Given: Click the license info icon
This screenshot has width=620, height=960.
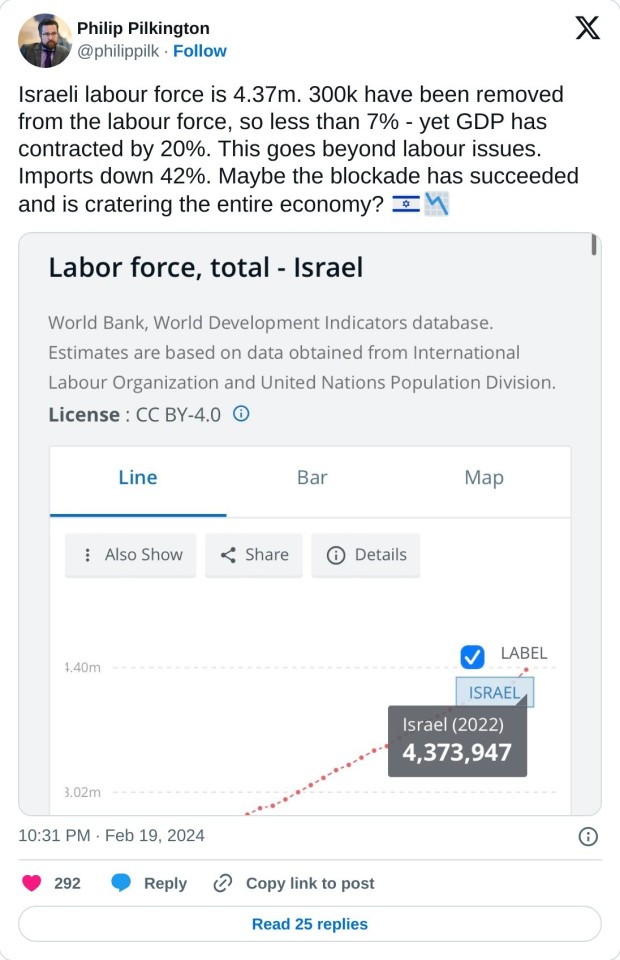Looking at the screenshot, I should click(241, 413).
